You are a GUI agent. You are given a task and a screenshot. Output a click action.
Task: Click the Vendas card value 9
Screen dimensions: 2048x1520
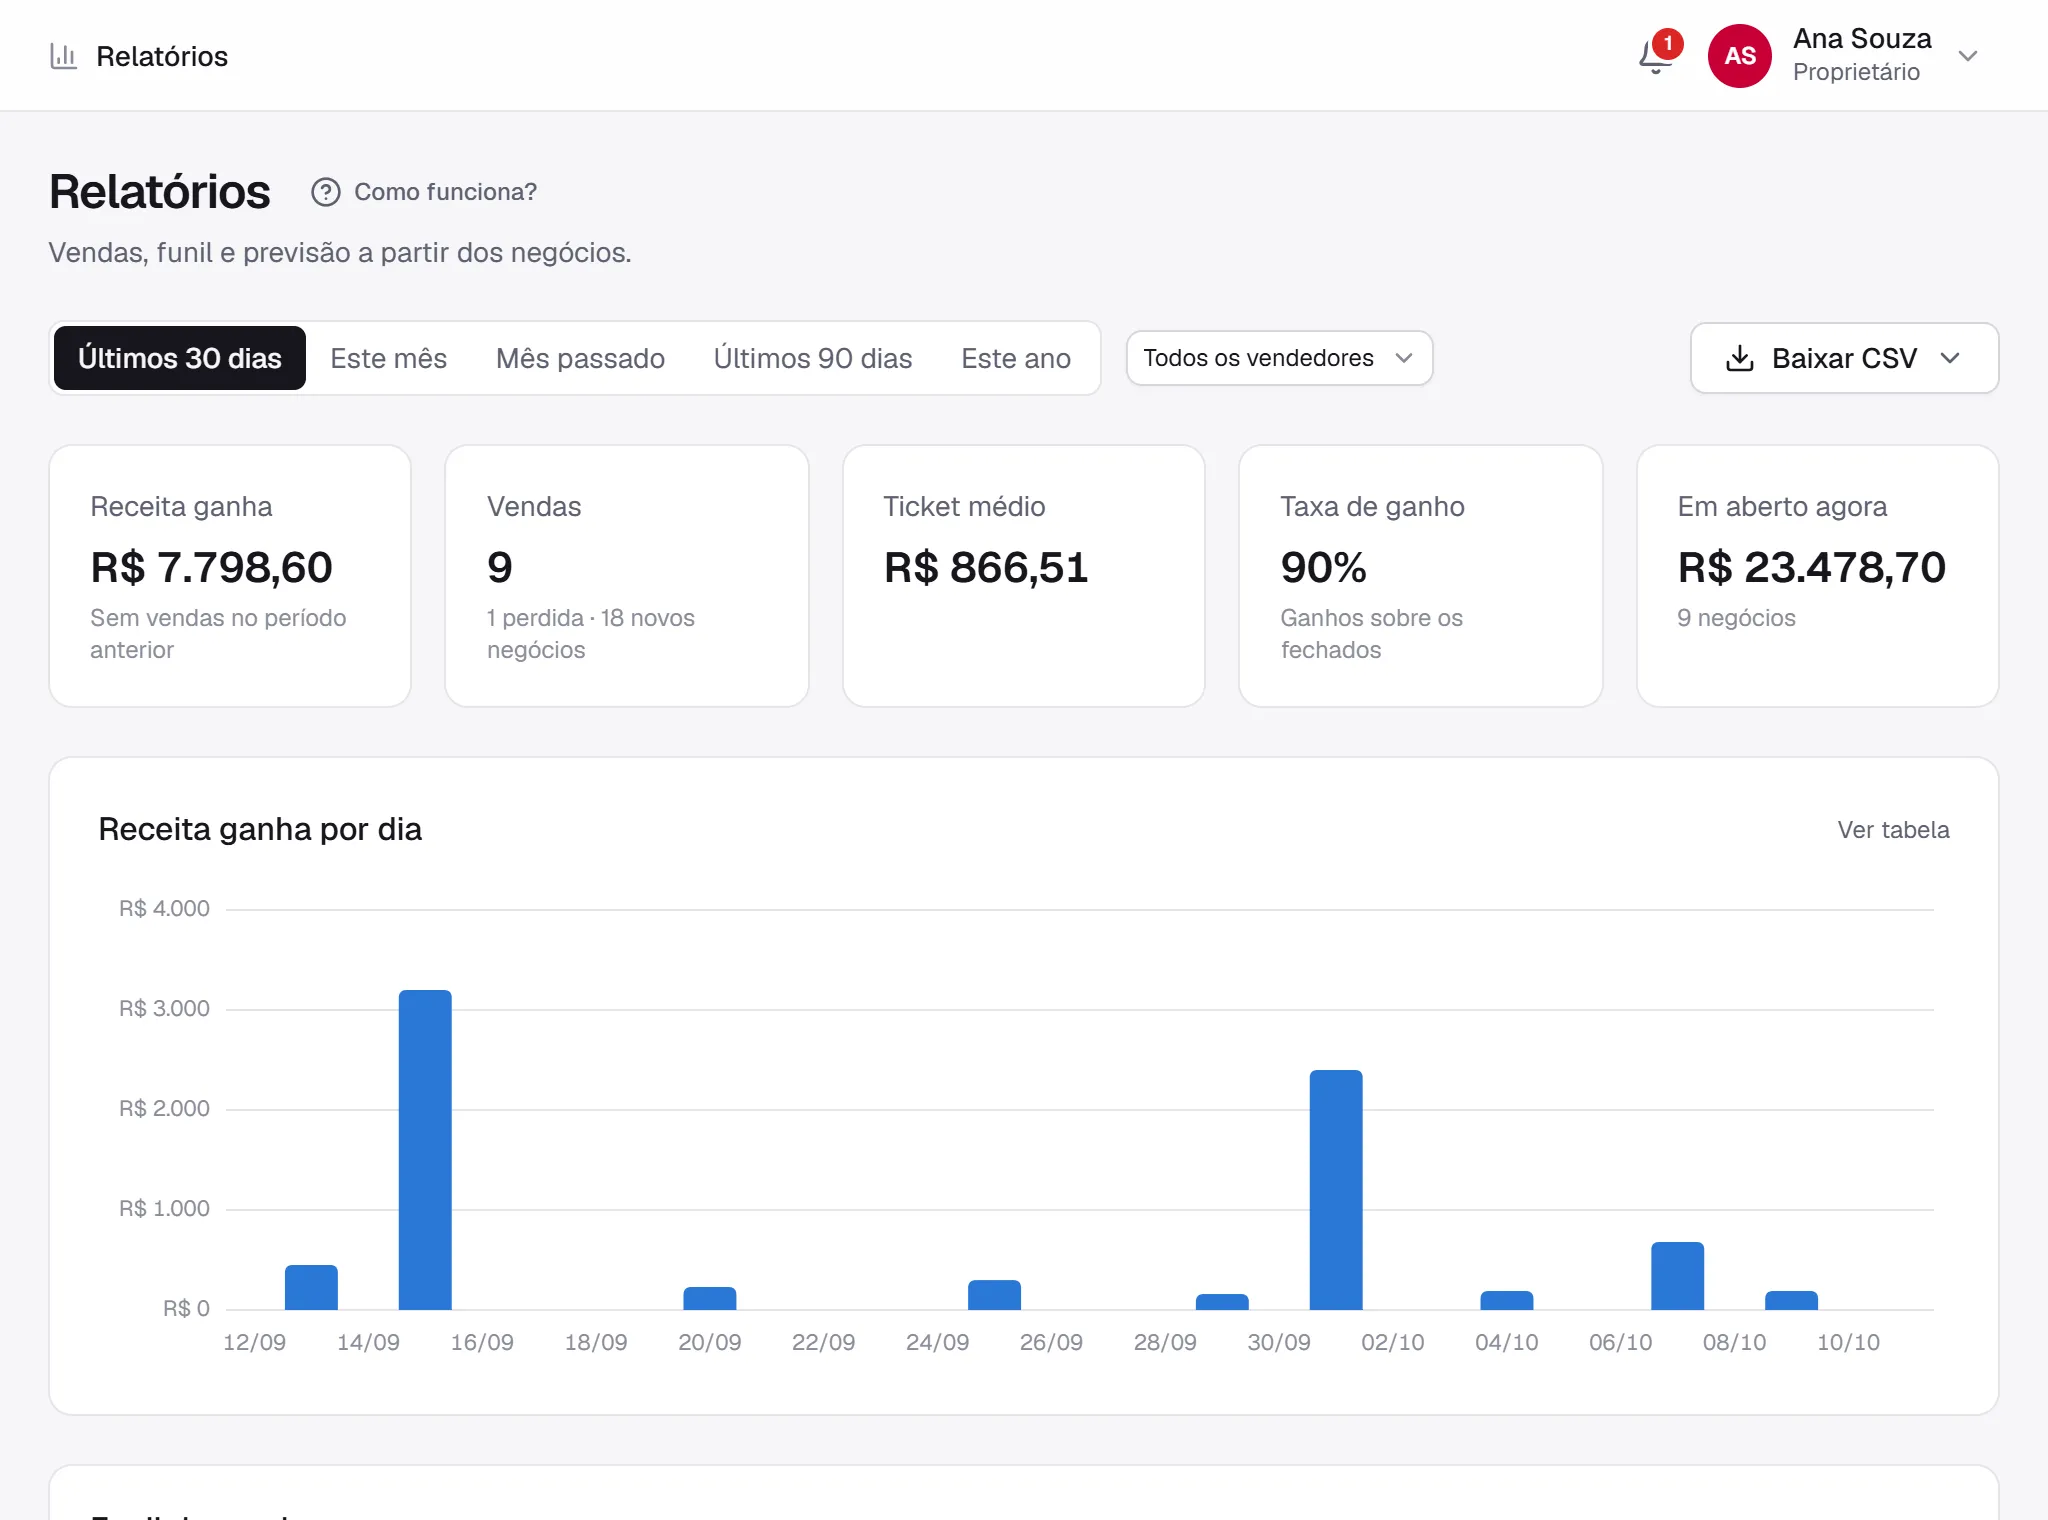click(500, 567)
